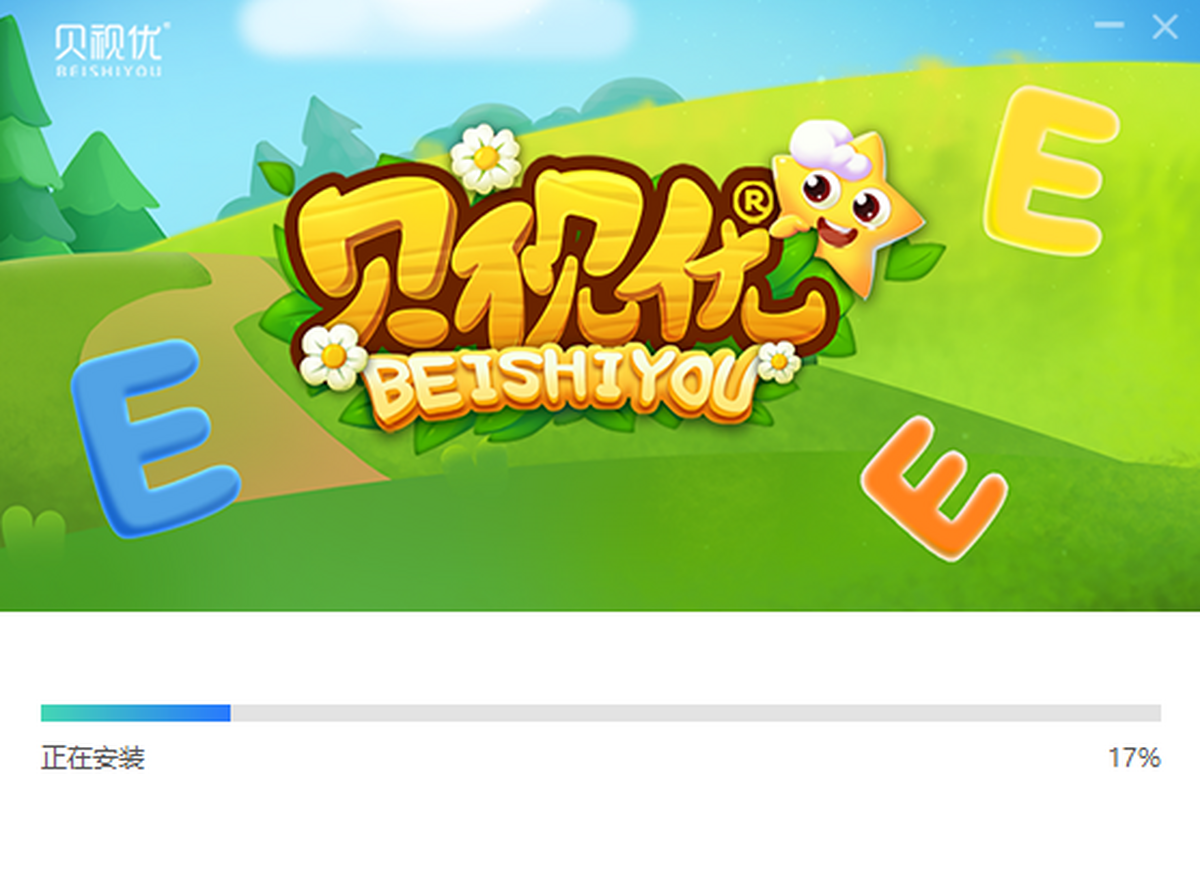Click the yellow letter E

[1050, 172]
